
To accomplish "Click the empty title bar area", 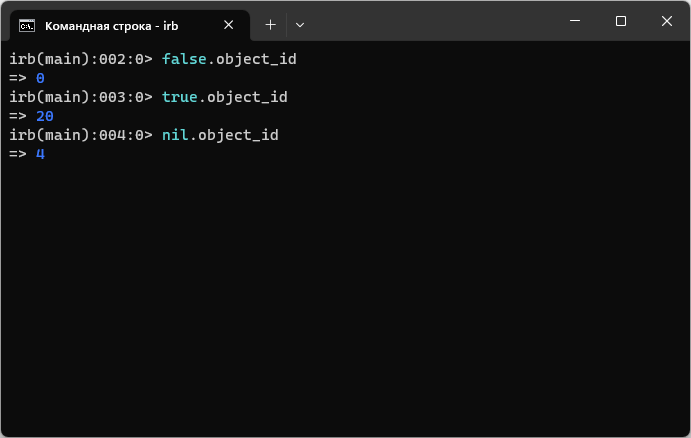I will (430, 22).
